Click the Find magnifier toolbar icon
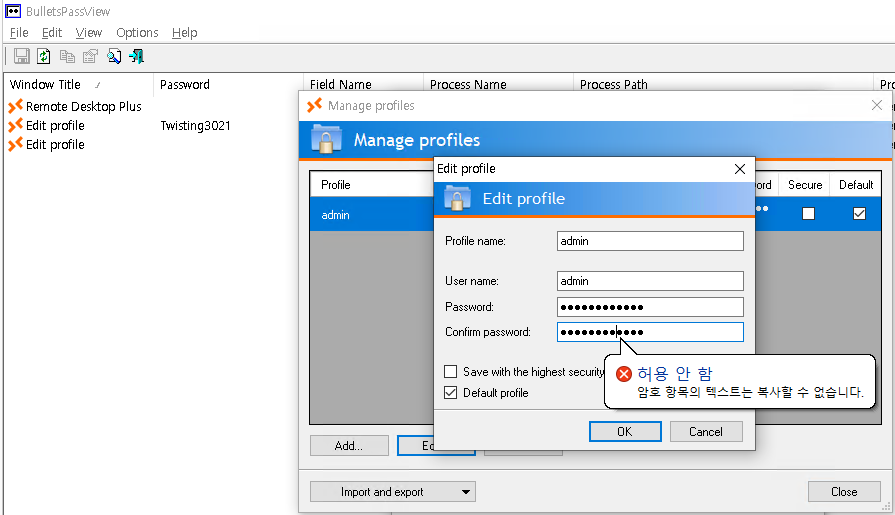Viewport: 895px width, 515px height. pyautogui.click(x=114, y=56)
